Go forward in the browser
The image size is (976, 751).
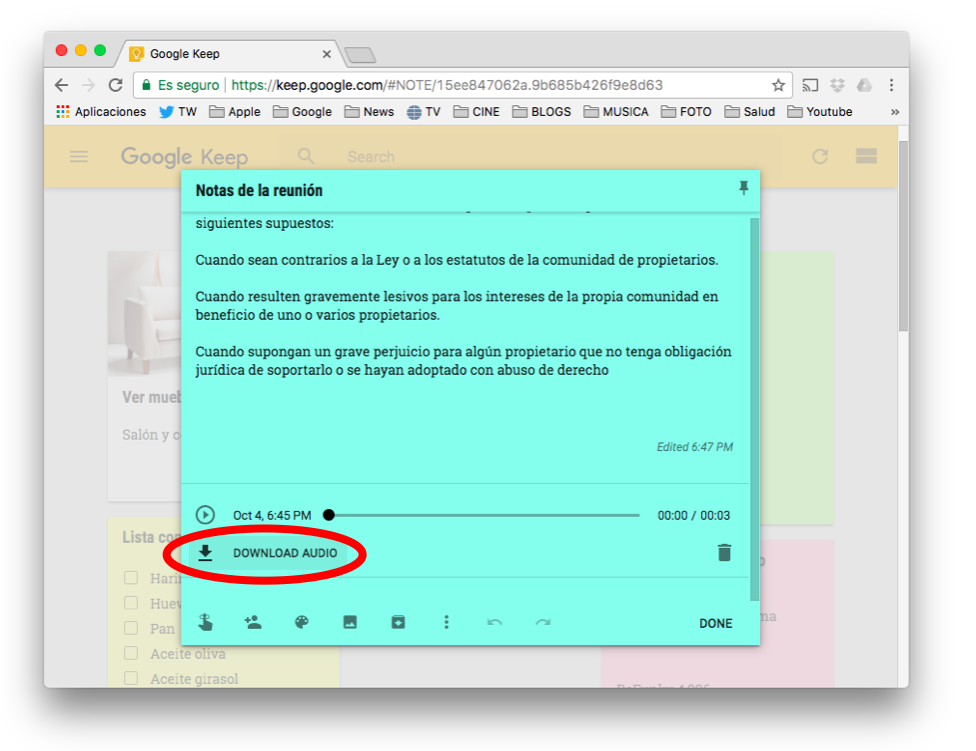[x=88, y=85]
